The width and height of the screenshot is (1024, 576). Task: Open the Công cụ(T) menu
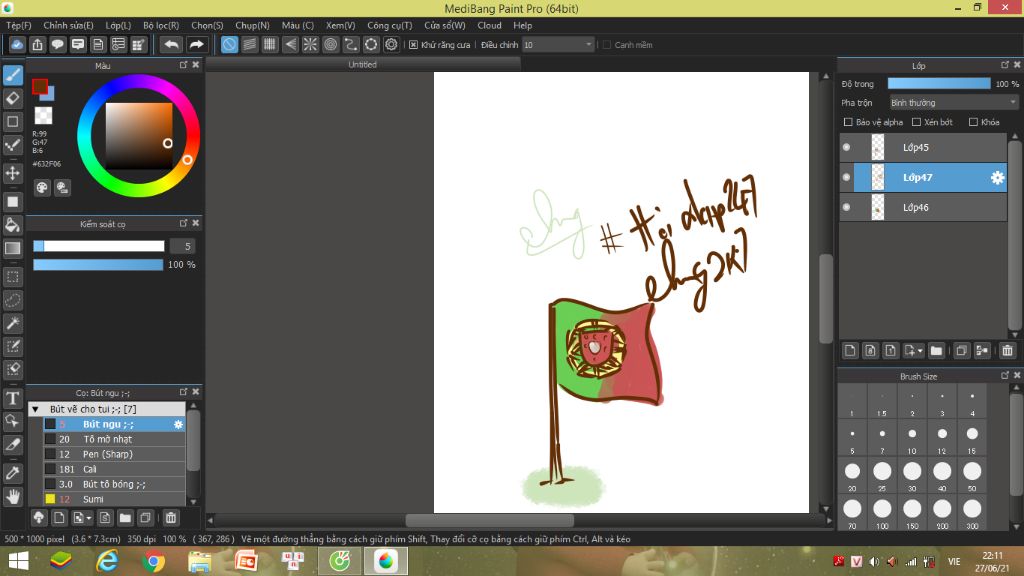(x=389, y=25)
